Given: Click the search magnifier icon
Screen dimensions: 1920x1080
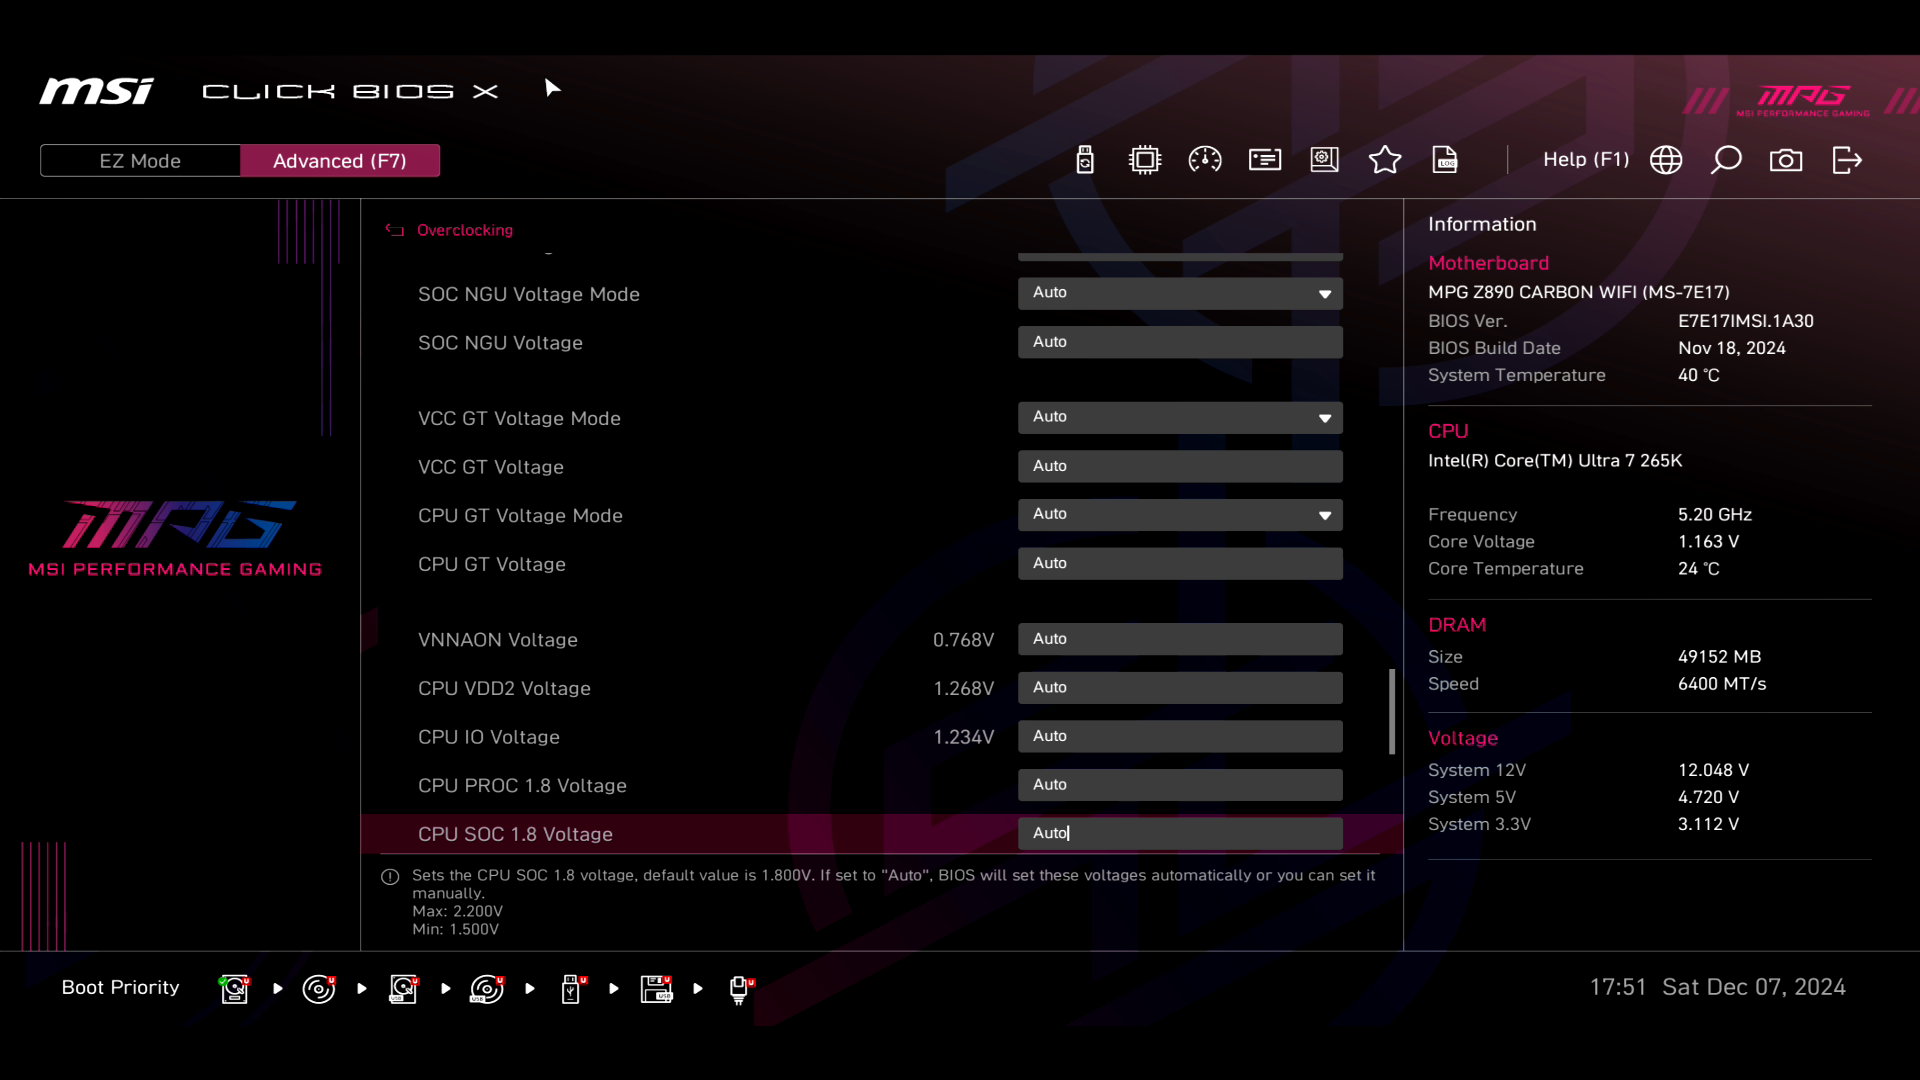Looking at the screenshot, I should click(1726, 160).
